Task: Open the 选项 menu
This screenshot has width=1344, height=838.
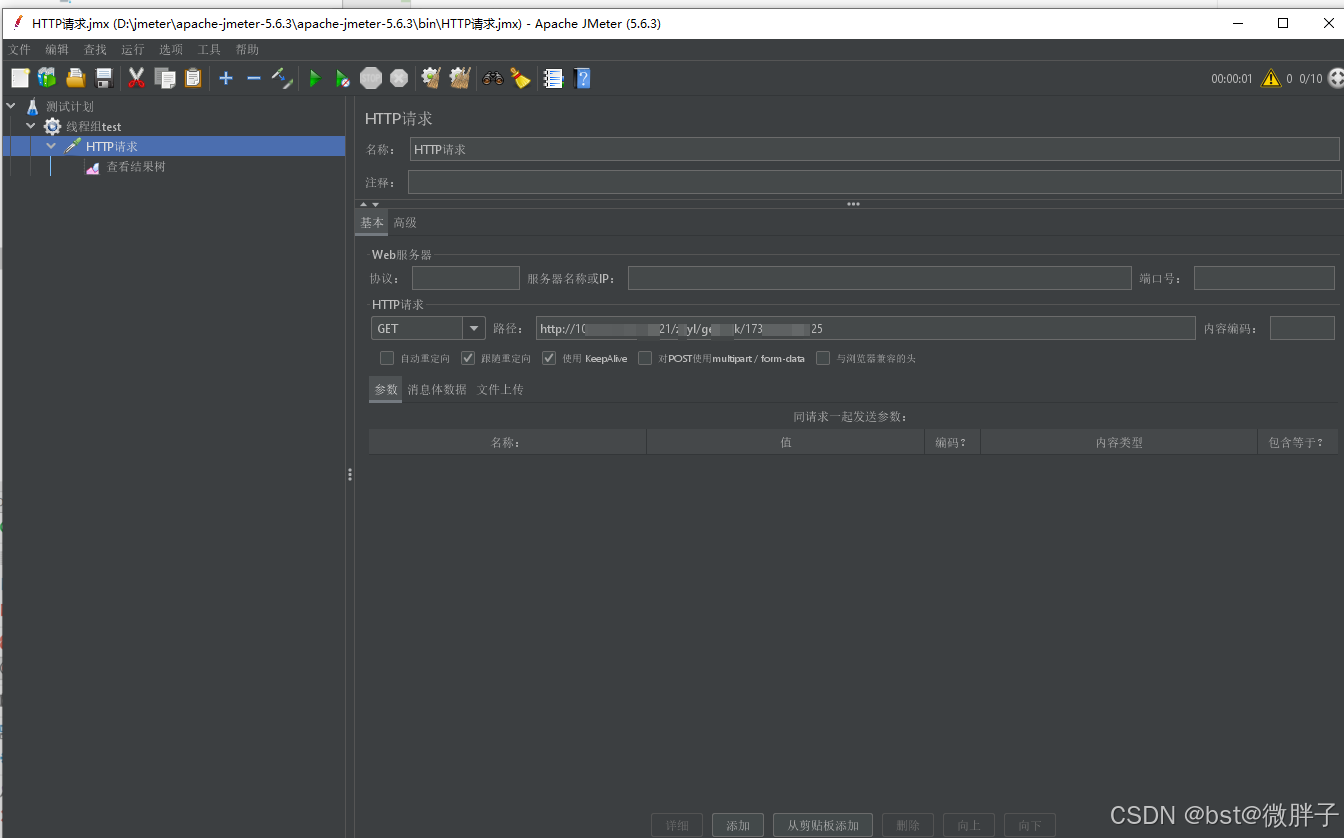Action: tap(171, 49)
